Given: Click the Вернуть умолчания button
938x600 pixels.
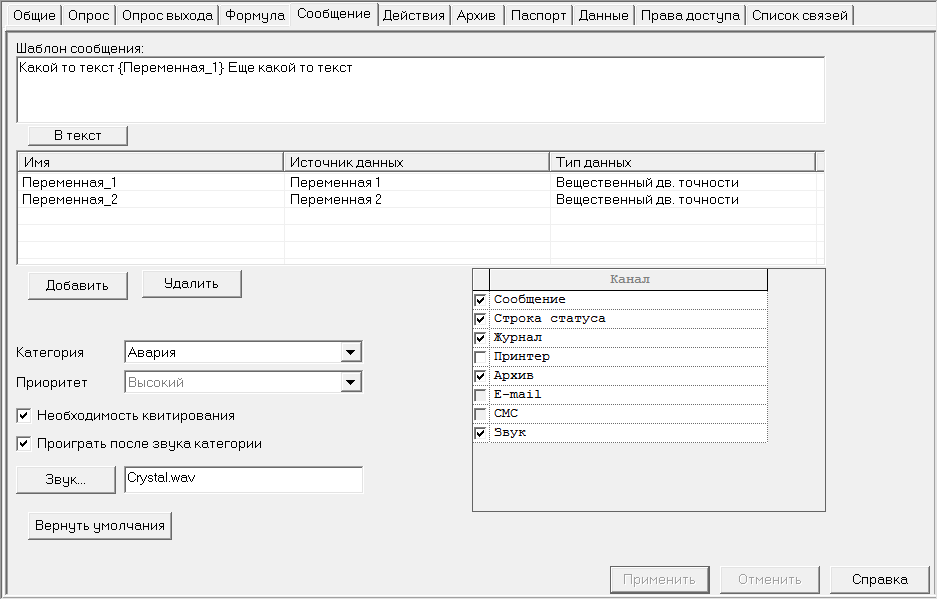Looking at the screenshot, I should click(100, 526).
